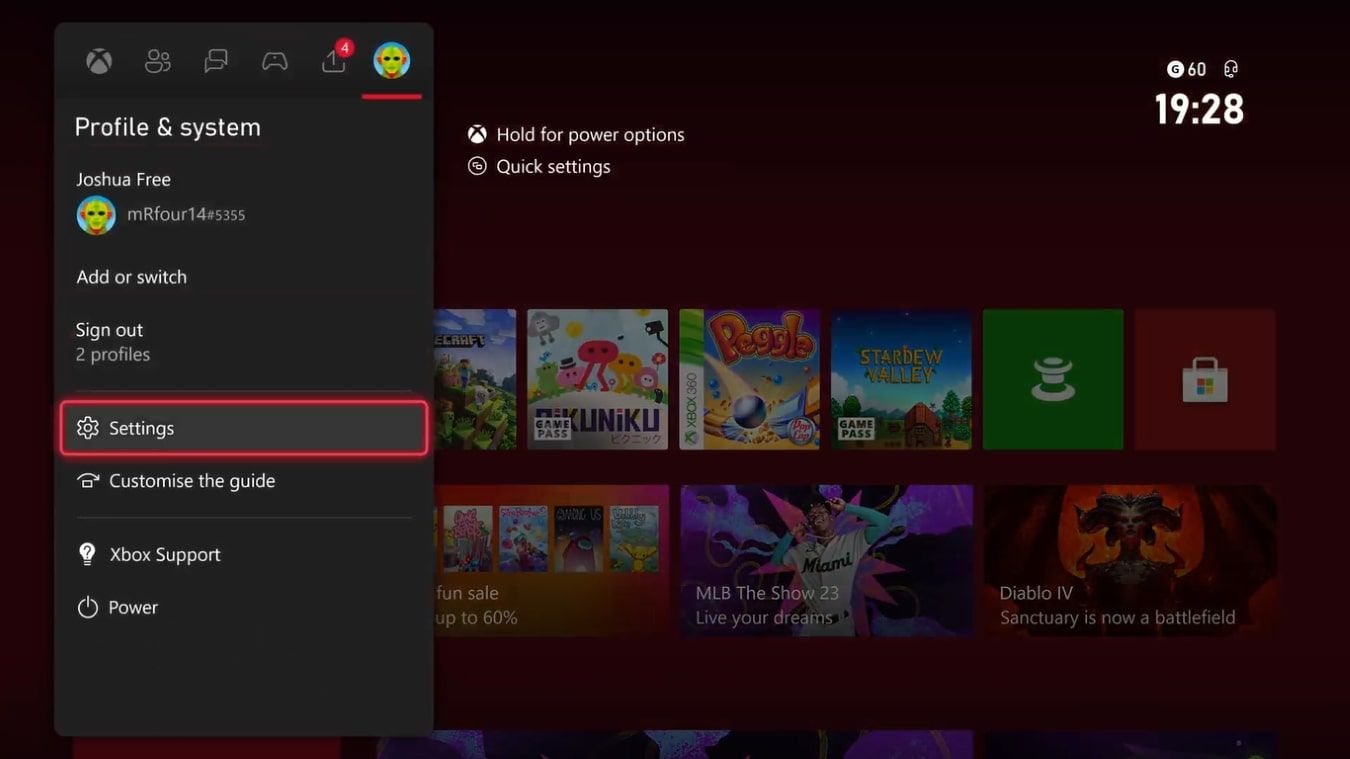
Task: Click the headset status icon
Action: 1231,69
